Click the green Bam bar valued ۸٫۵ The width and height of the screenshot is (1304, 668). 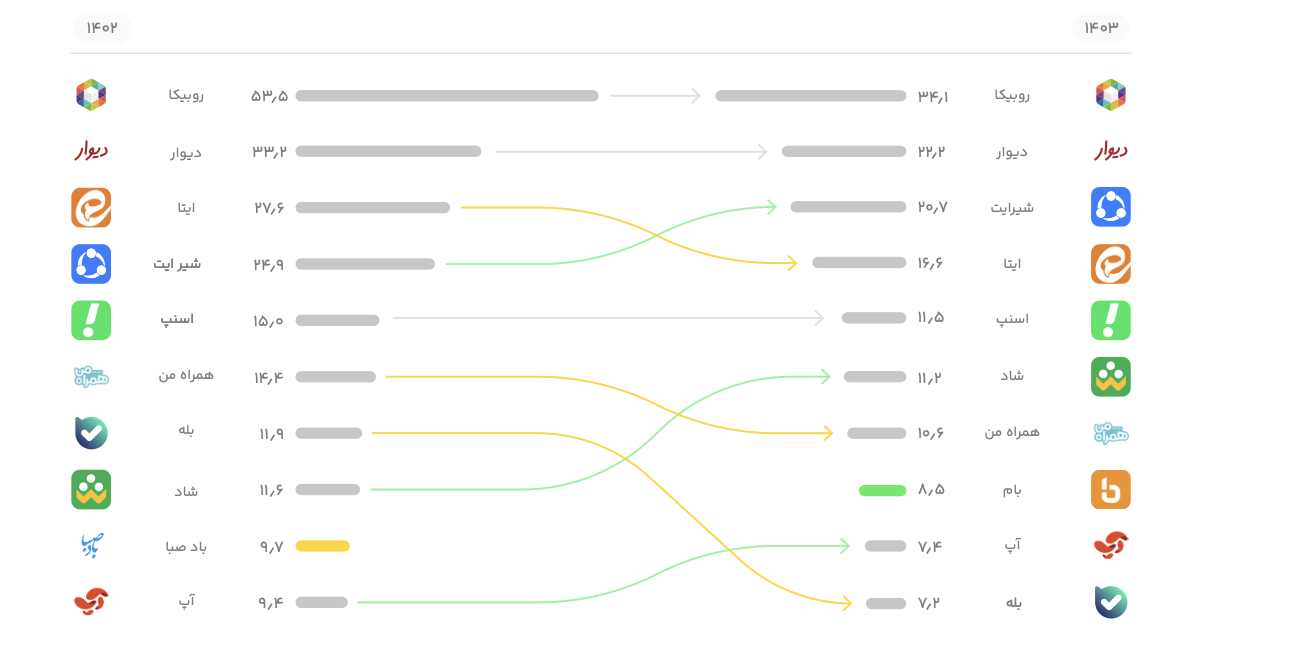coord(882,490)
